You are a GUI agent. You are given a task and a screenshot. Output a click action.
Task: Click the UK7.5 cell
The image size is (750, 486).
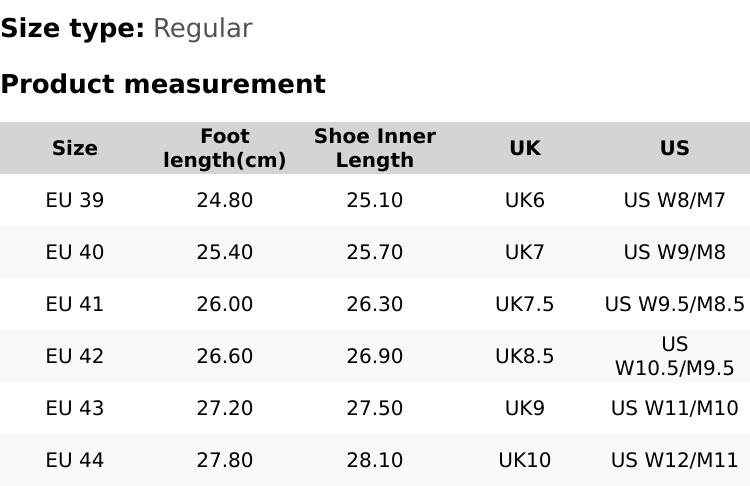pyautogui.click(x=525, y=304)
